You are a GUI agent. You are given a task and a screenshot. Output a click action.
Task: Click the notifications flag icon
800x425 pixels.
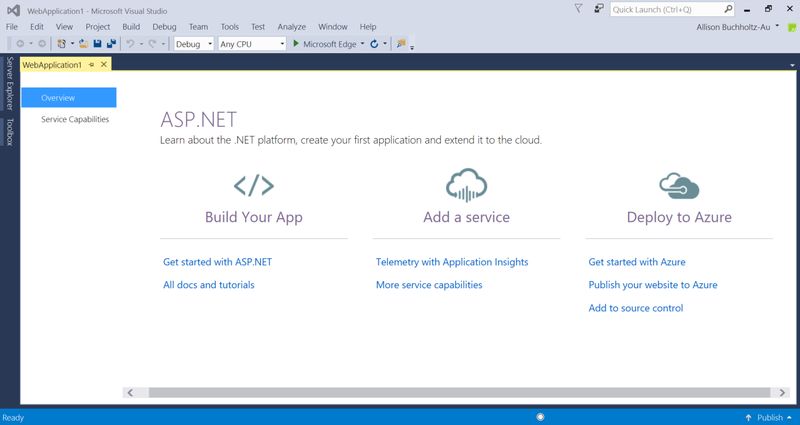[578, 9]
